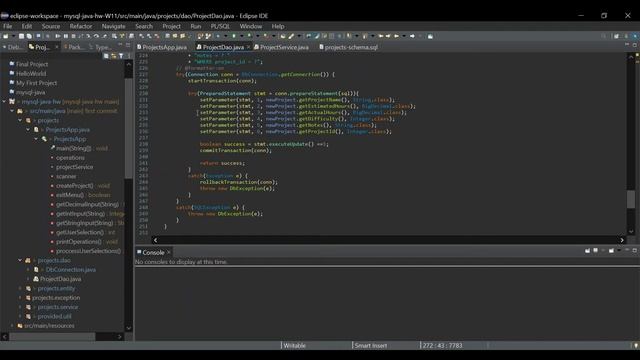This screenshot has height=360, width=640.
Task: Minimize the Project Explorer panel
Action: pos(120,44)
